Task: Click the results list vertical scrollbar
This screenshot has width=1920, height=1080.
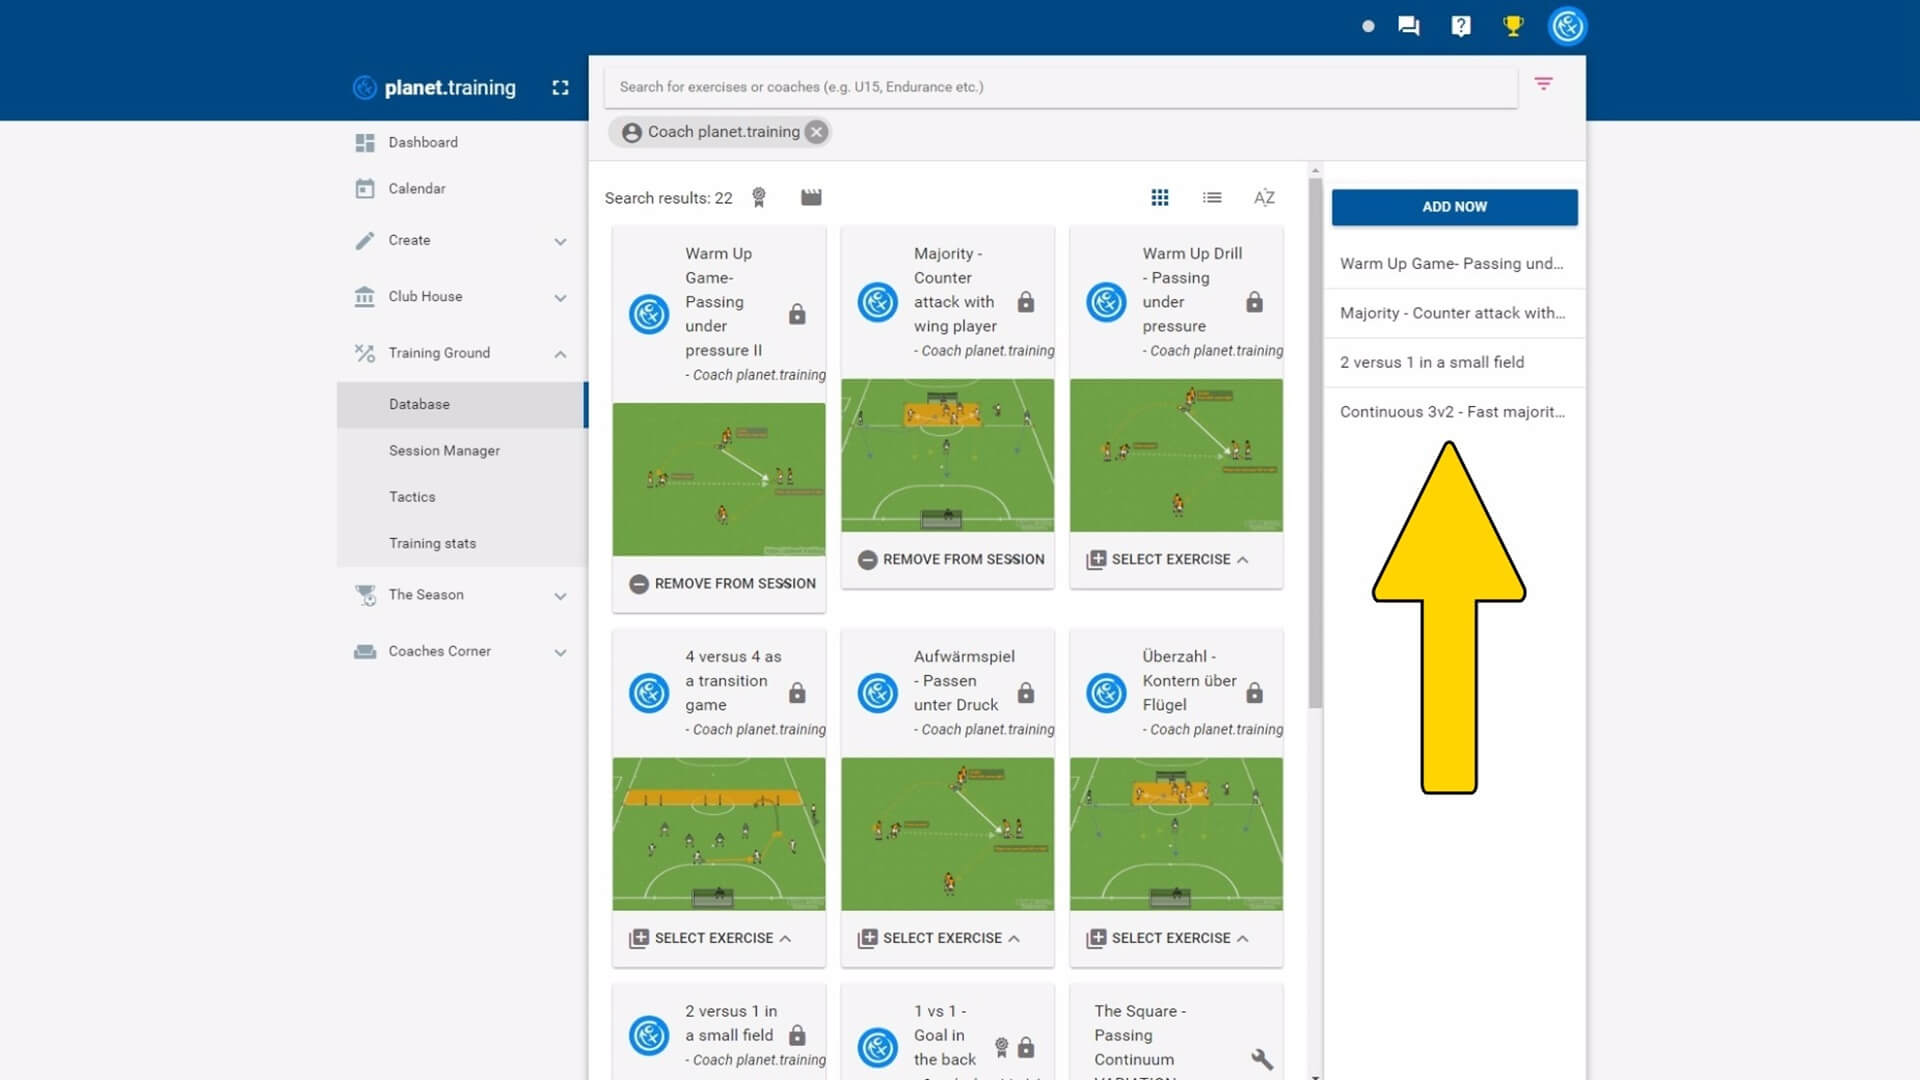Action: click(1315, 440)
